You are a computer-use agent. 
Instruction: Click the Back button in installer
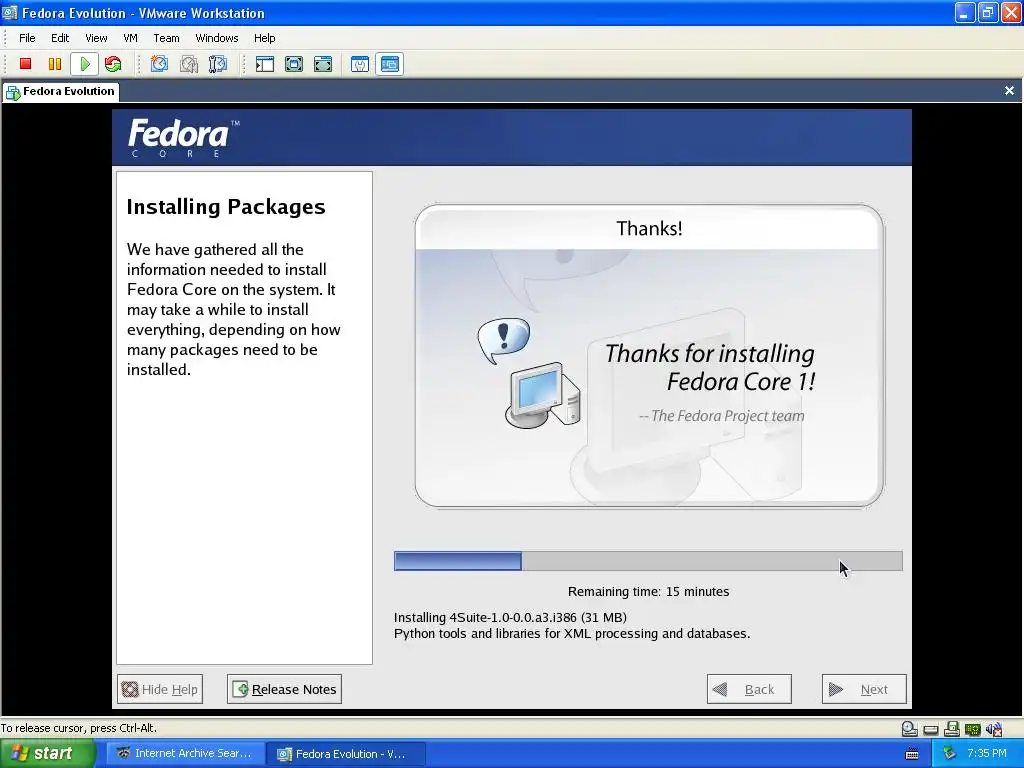coord(749,689)
